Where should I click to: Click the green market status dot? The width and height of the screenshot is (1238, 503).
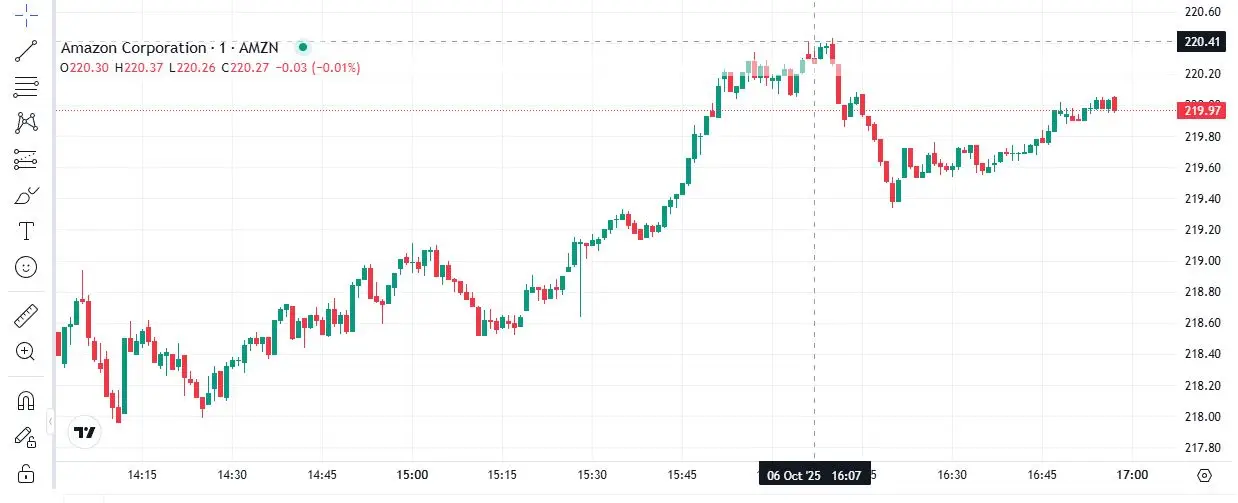pos(302,47)
